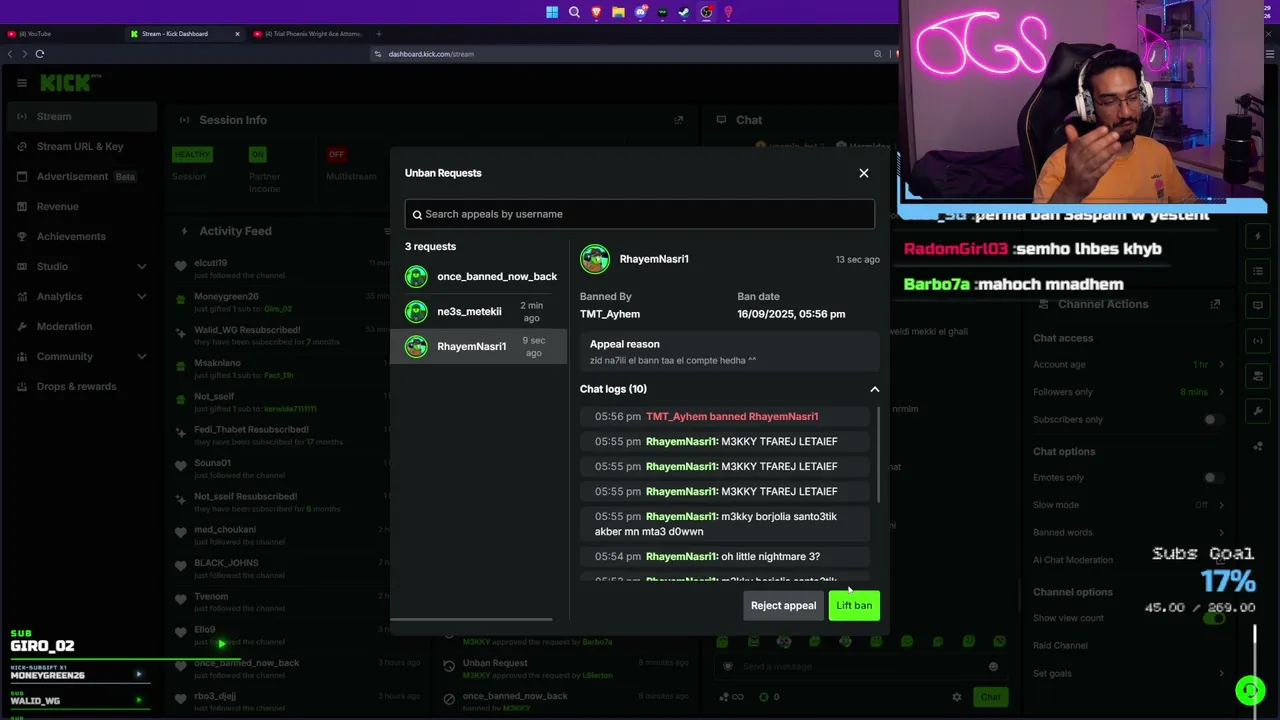1280x720 pixels.
Task: Pop out the Channel Actions panel
Action: pos(1215,304)
